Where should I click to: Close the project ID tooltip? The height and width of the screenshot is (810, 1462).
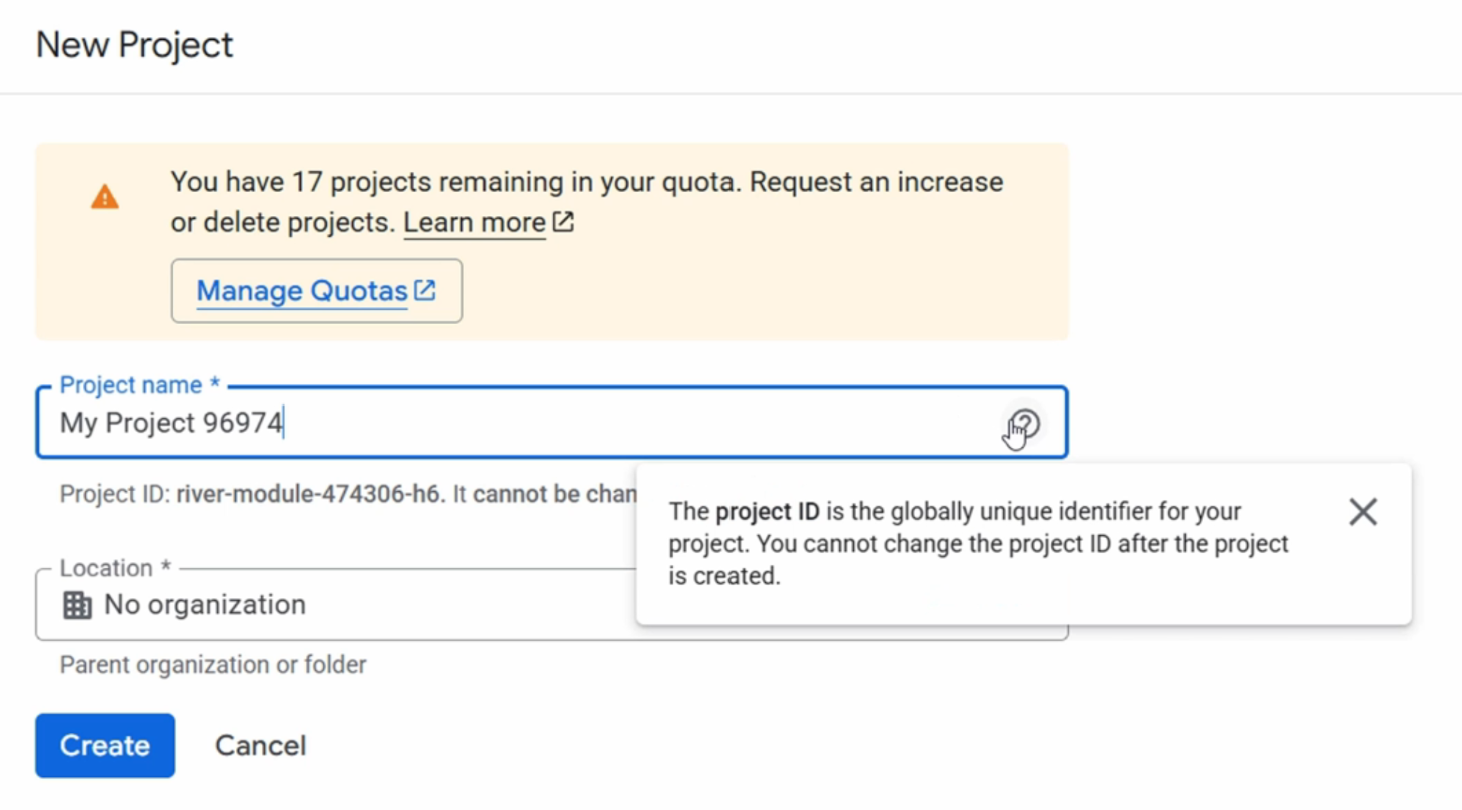click(1363, 512)
